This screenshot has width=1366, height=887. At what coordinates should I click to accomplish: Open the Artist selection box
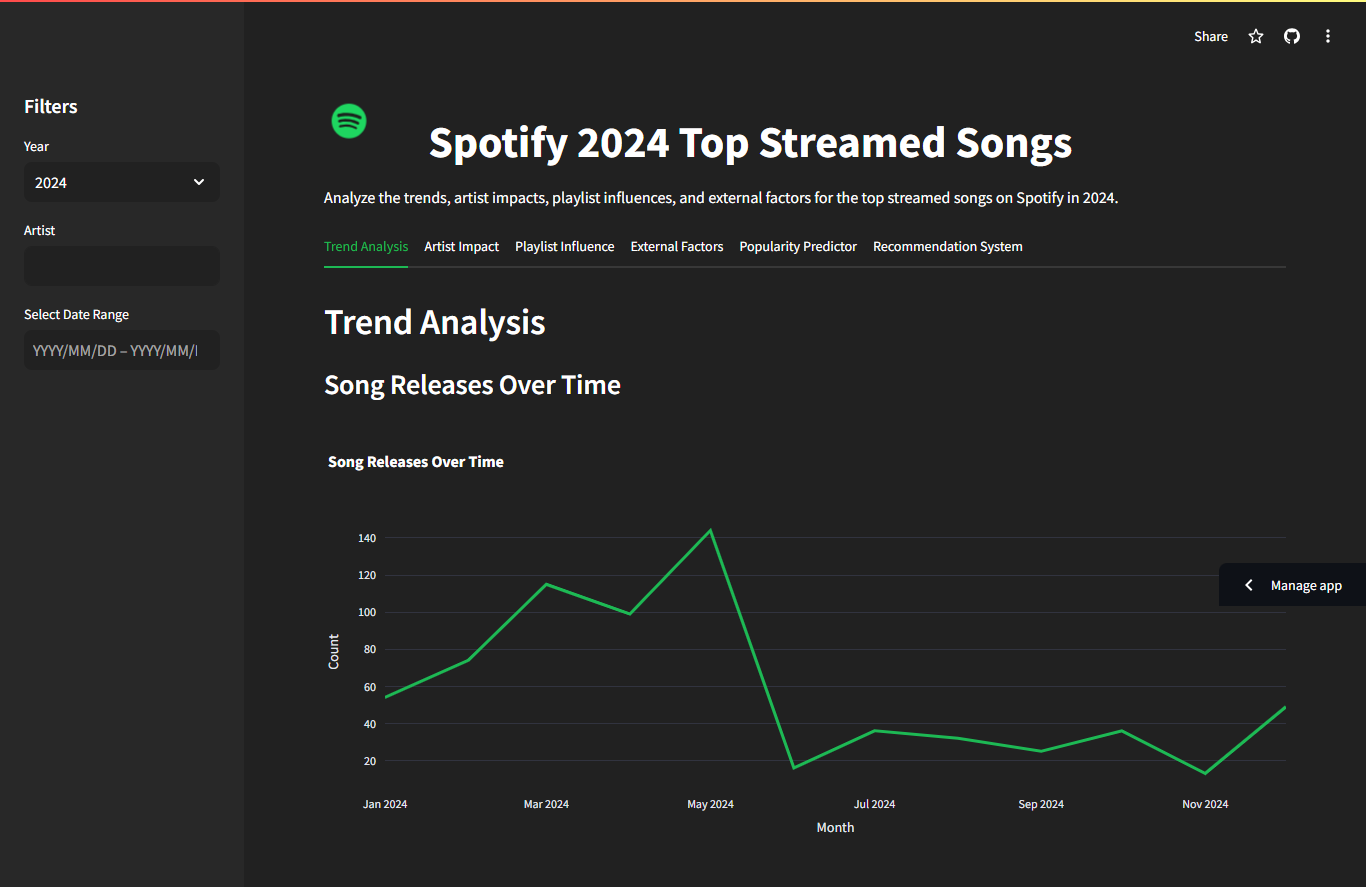tap(121, 266)
